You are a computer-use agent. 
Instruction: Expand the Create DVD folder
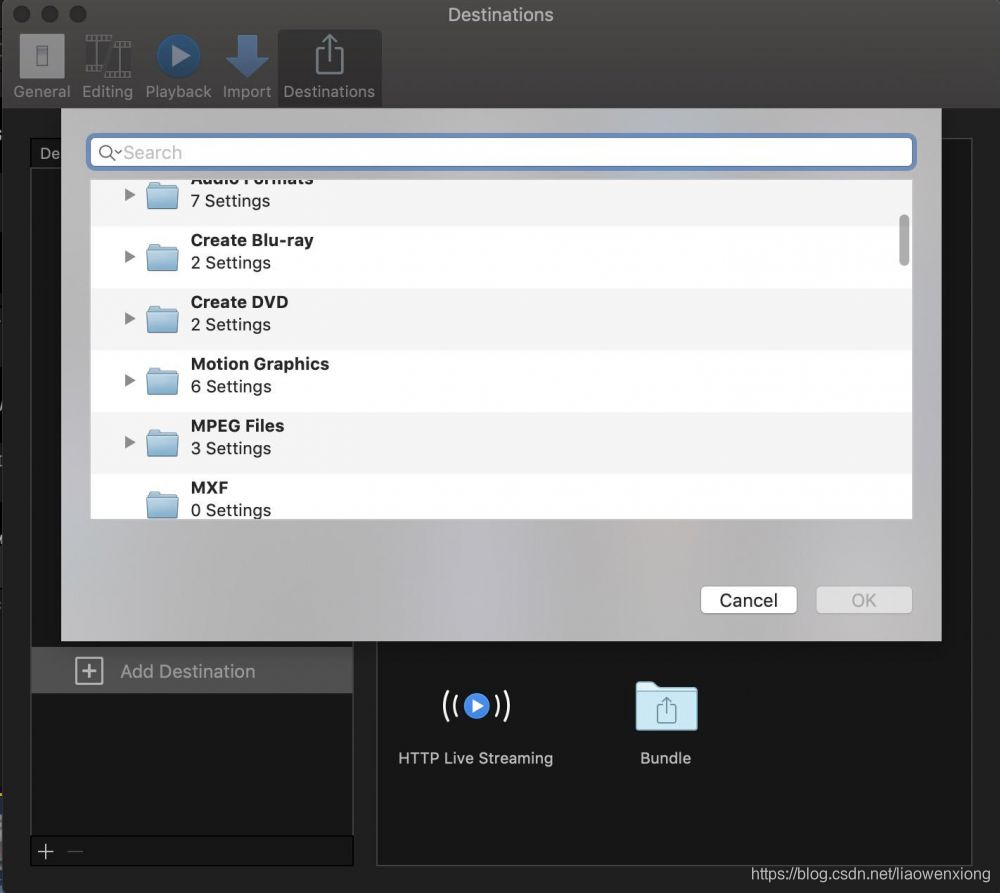[129, 318]
